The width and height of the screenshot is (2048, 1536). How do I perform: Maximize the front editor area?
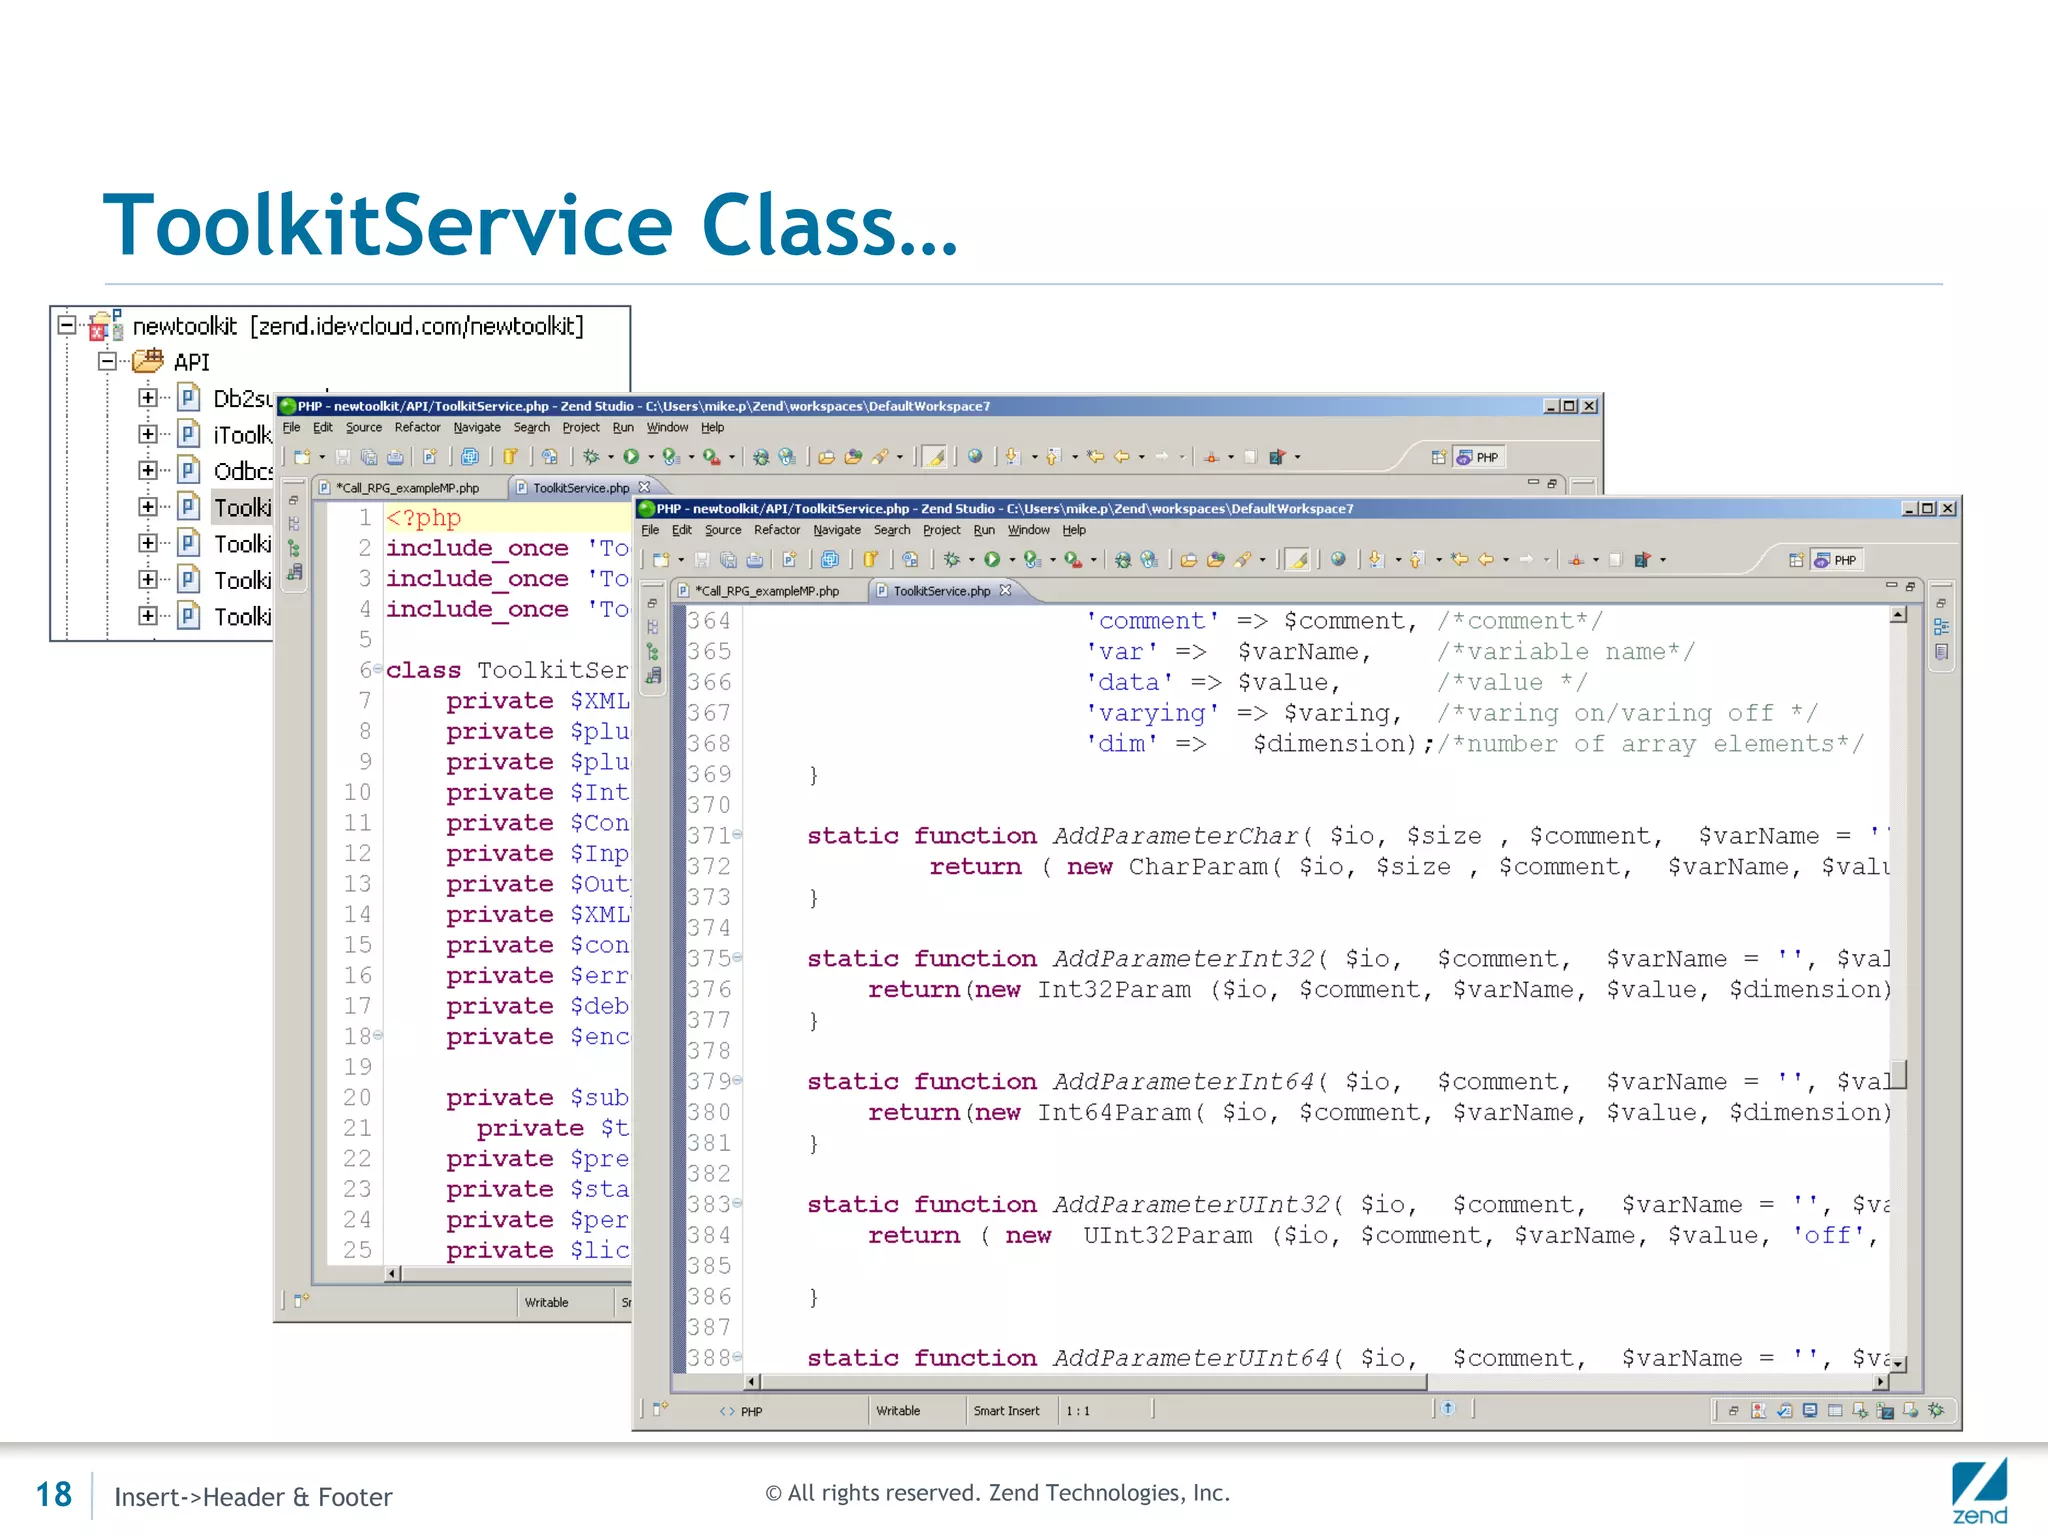click(x=1910, y=586)
